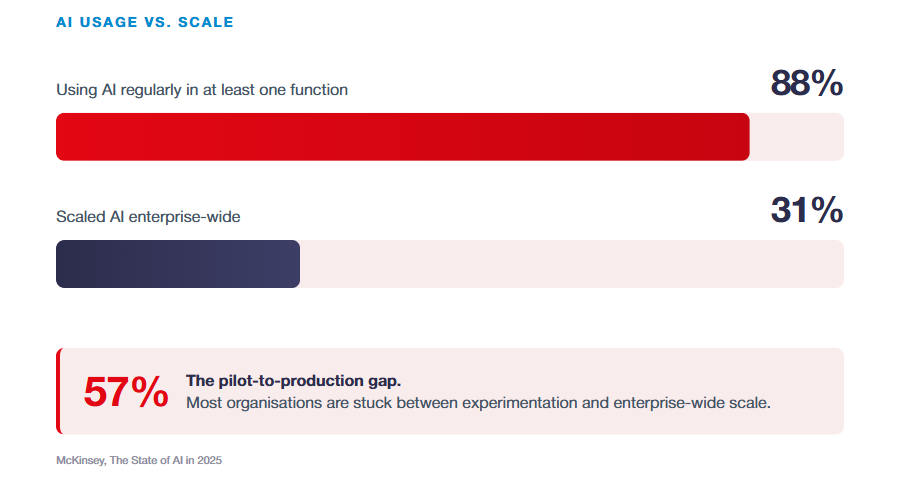Click 'The pilot-to-production gap.' bold heading

[293, 381]
